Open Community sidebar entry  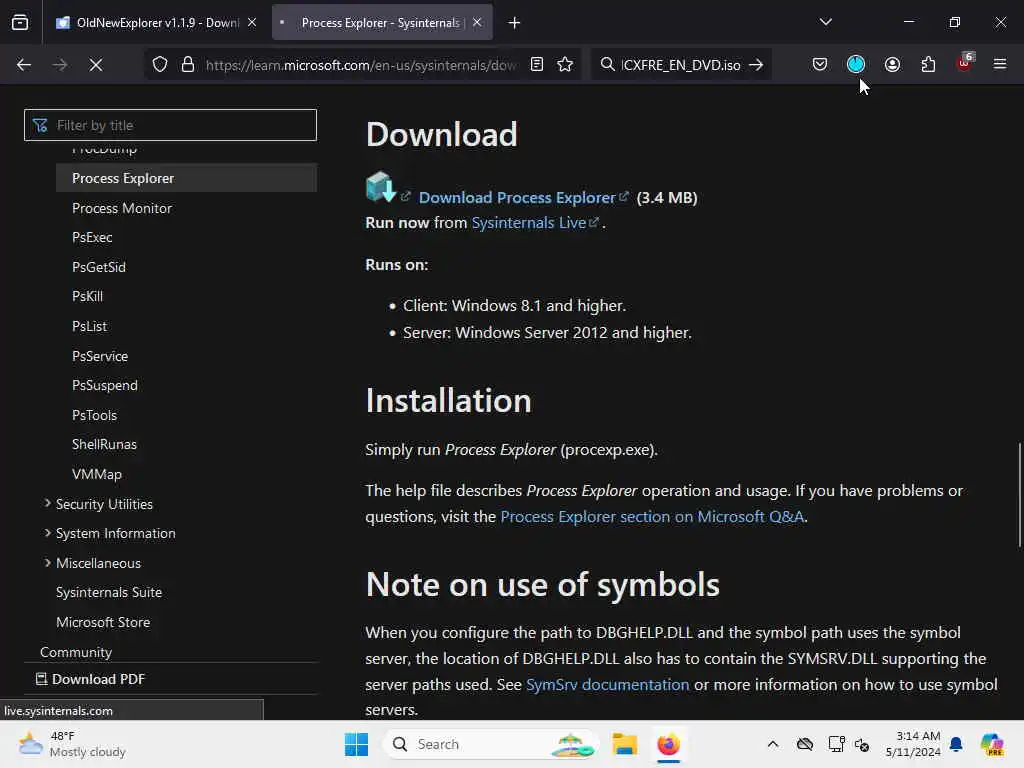pos(76,652)
